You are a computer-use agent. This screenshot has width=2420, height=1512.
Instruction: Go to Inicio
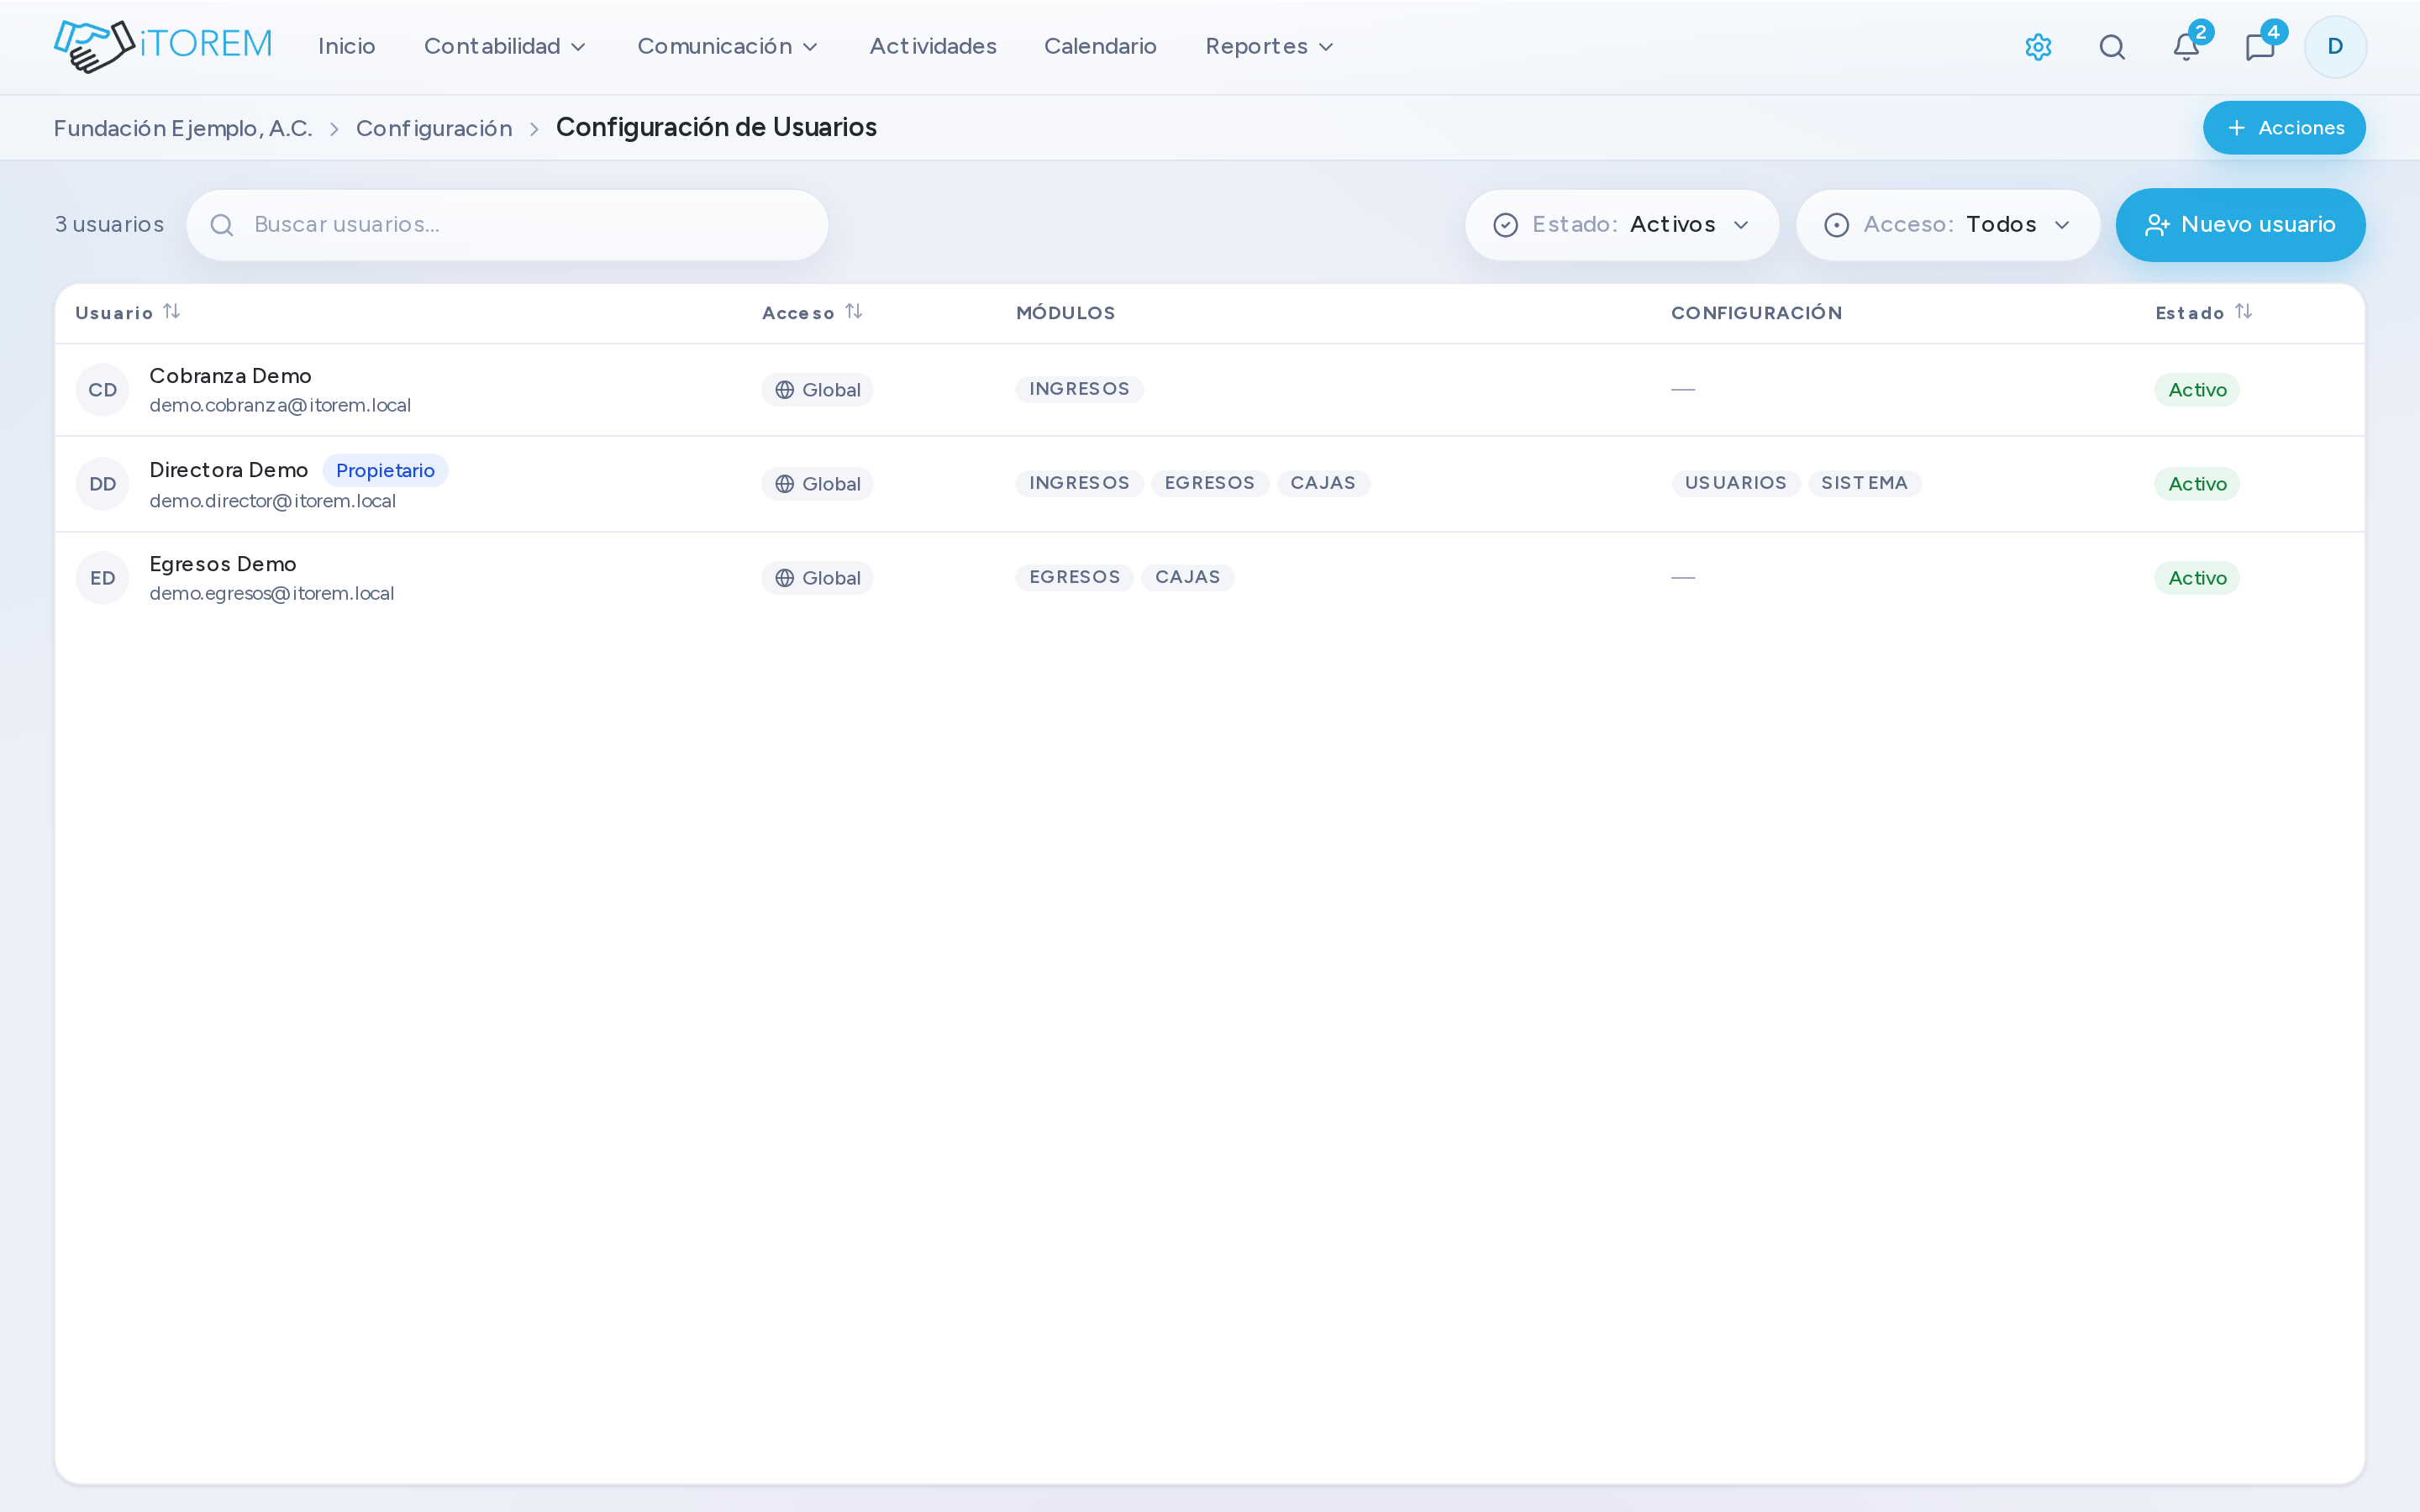[x=346, y=47]
